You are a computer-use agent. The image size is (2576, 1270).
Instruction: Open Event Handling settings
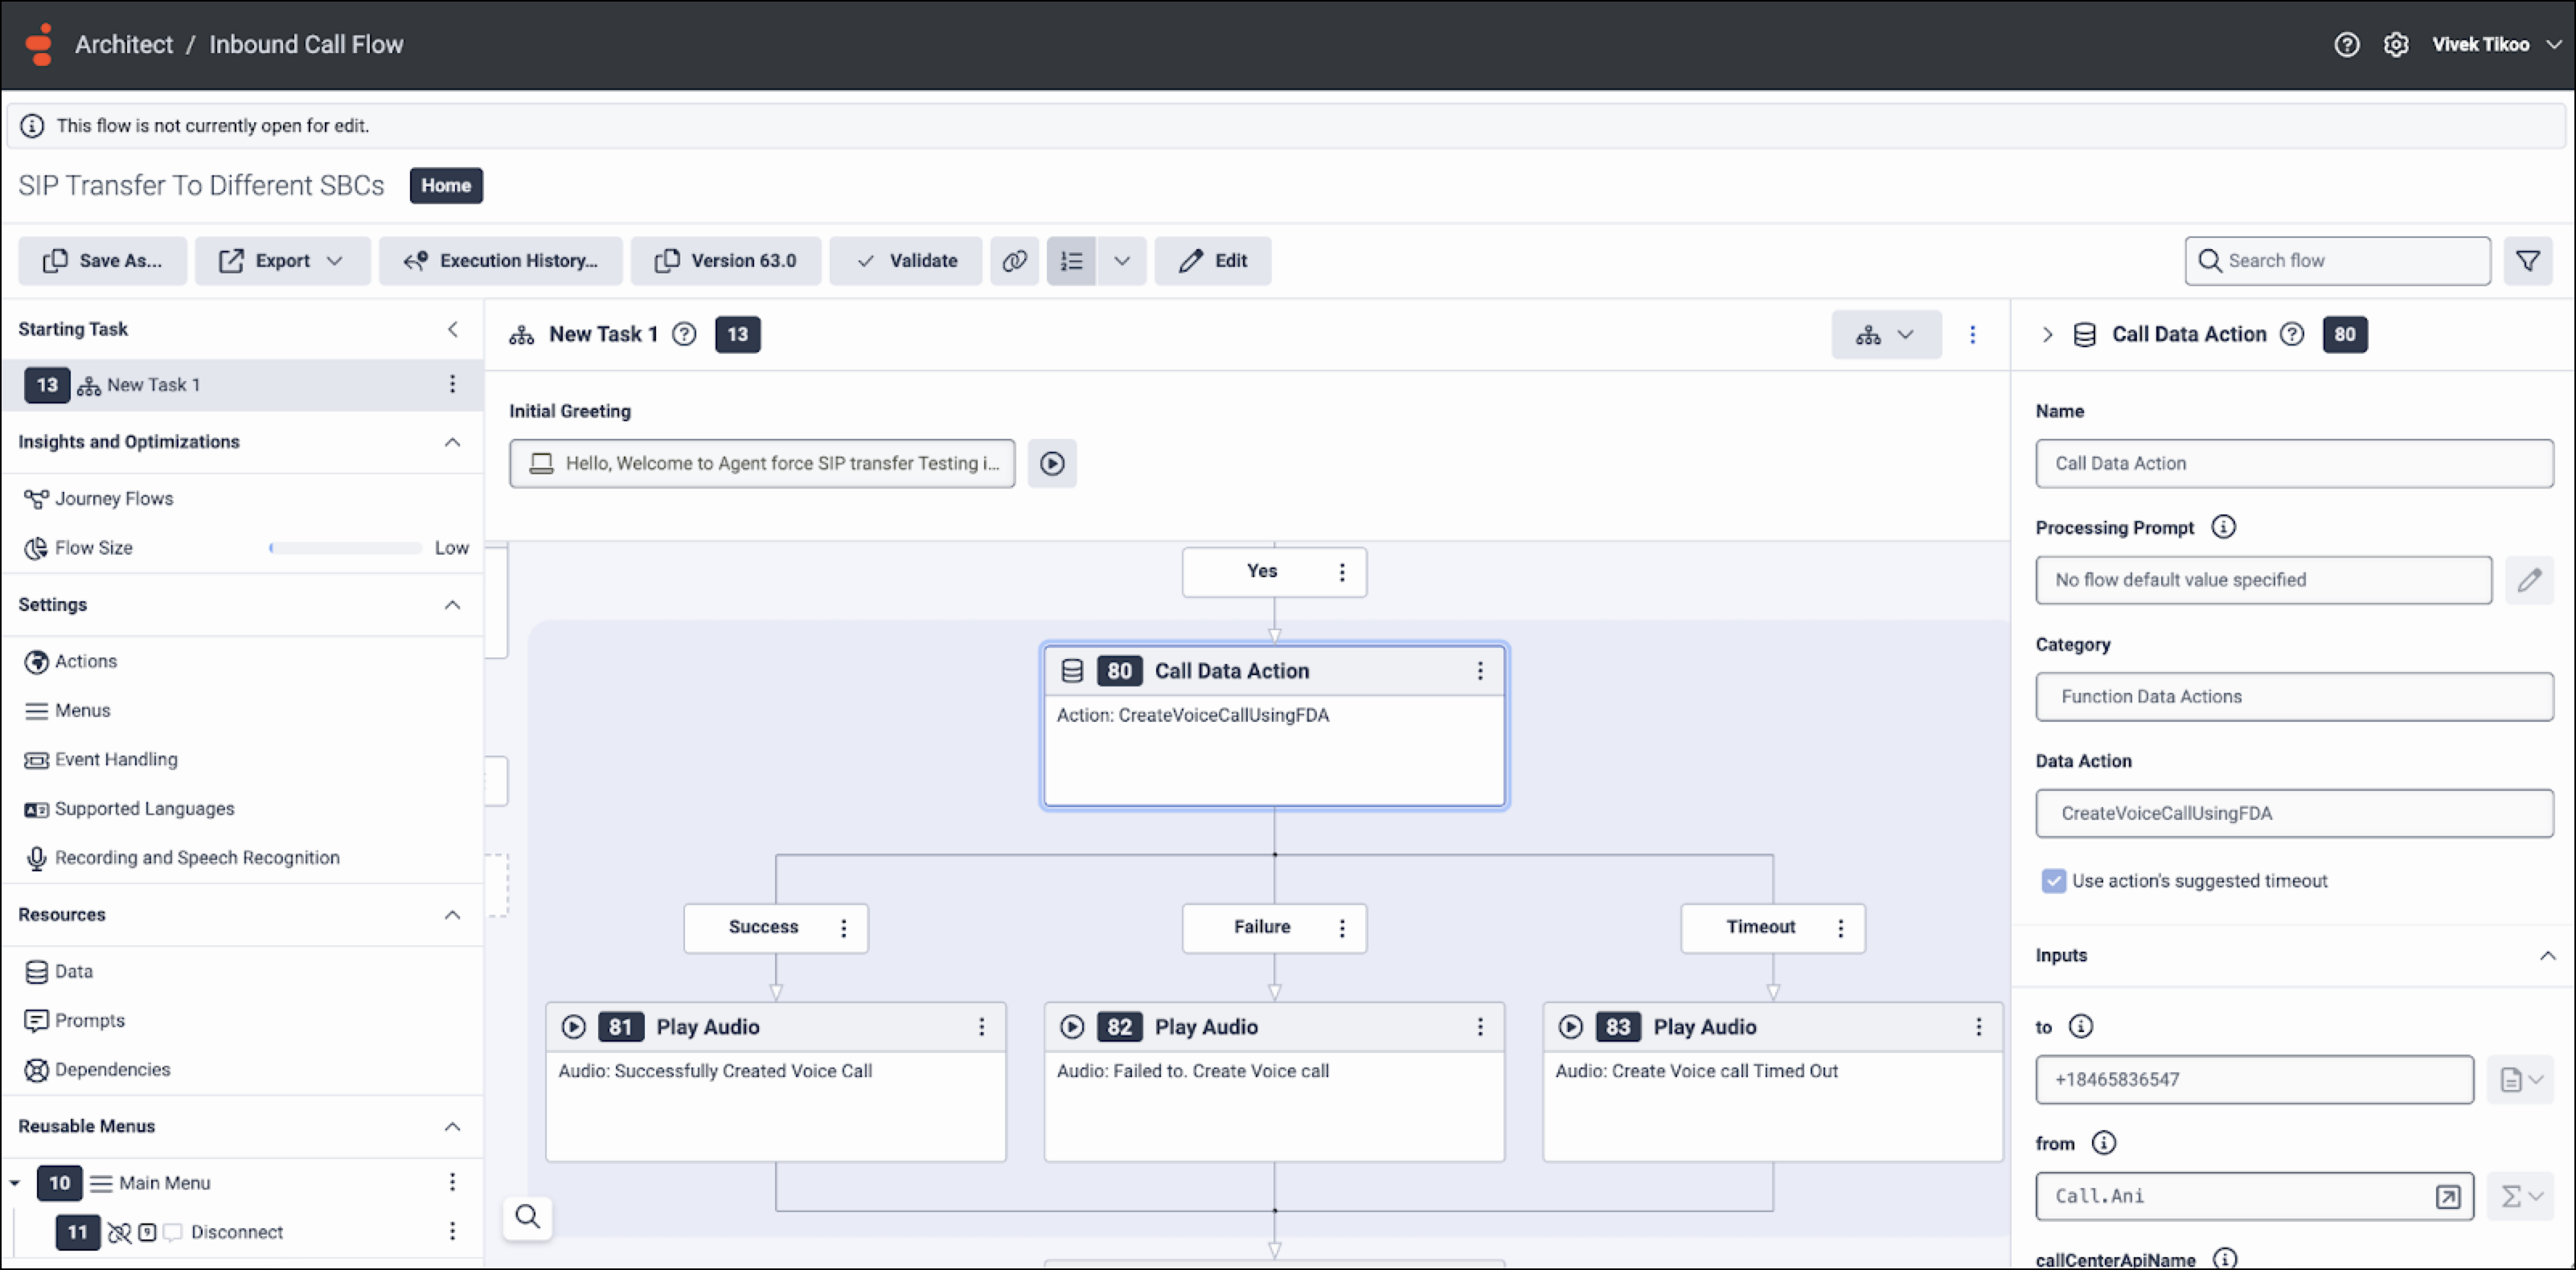point(116,759)
